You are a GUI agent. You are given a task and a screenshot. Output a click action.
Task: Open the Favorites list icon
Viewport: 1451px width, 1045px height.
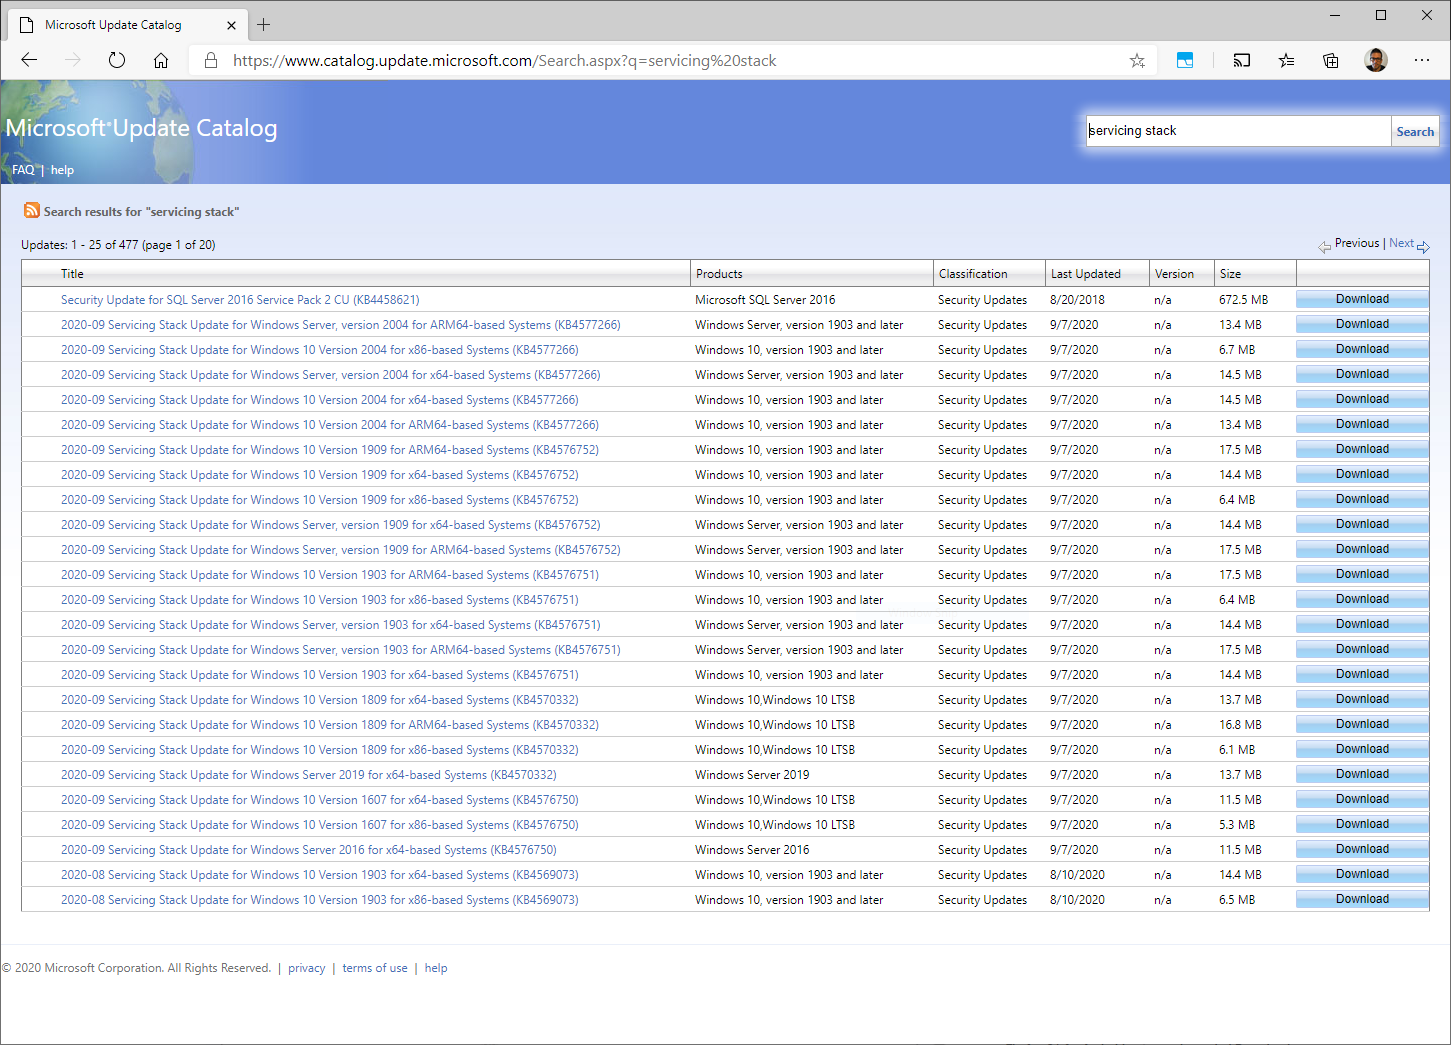(x=1286, y=60)
